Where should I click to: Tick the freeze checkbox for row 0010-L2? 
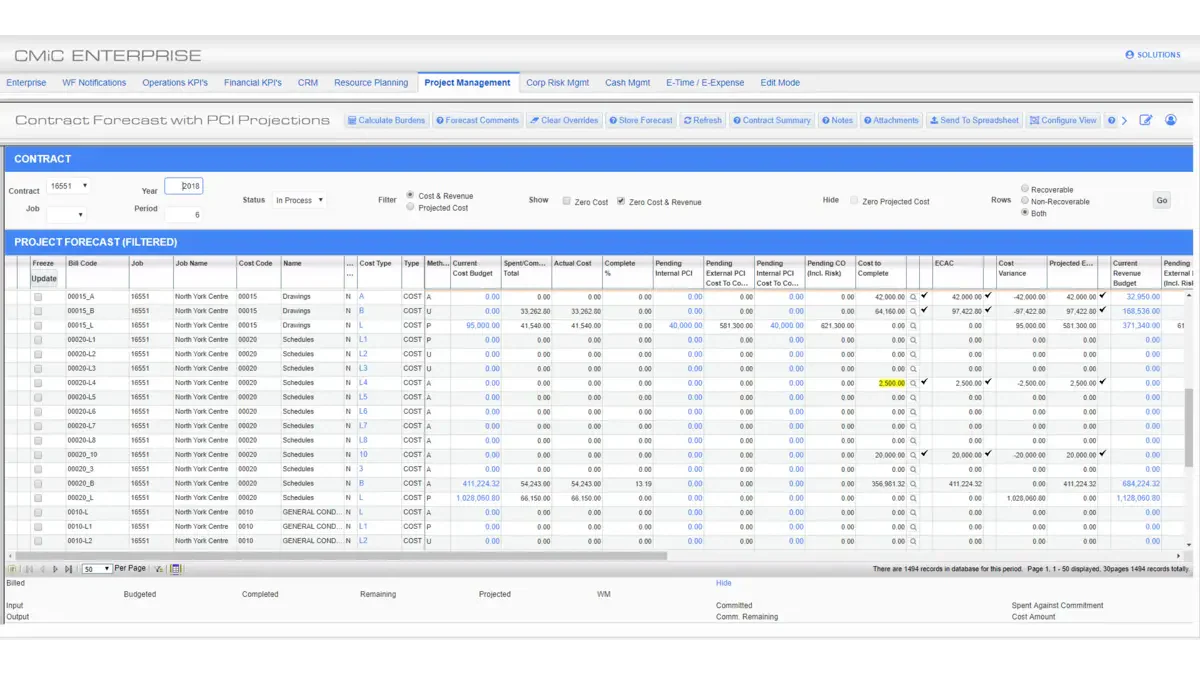38,541
